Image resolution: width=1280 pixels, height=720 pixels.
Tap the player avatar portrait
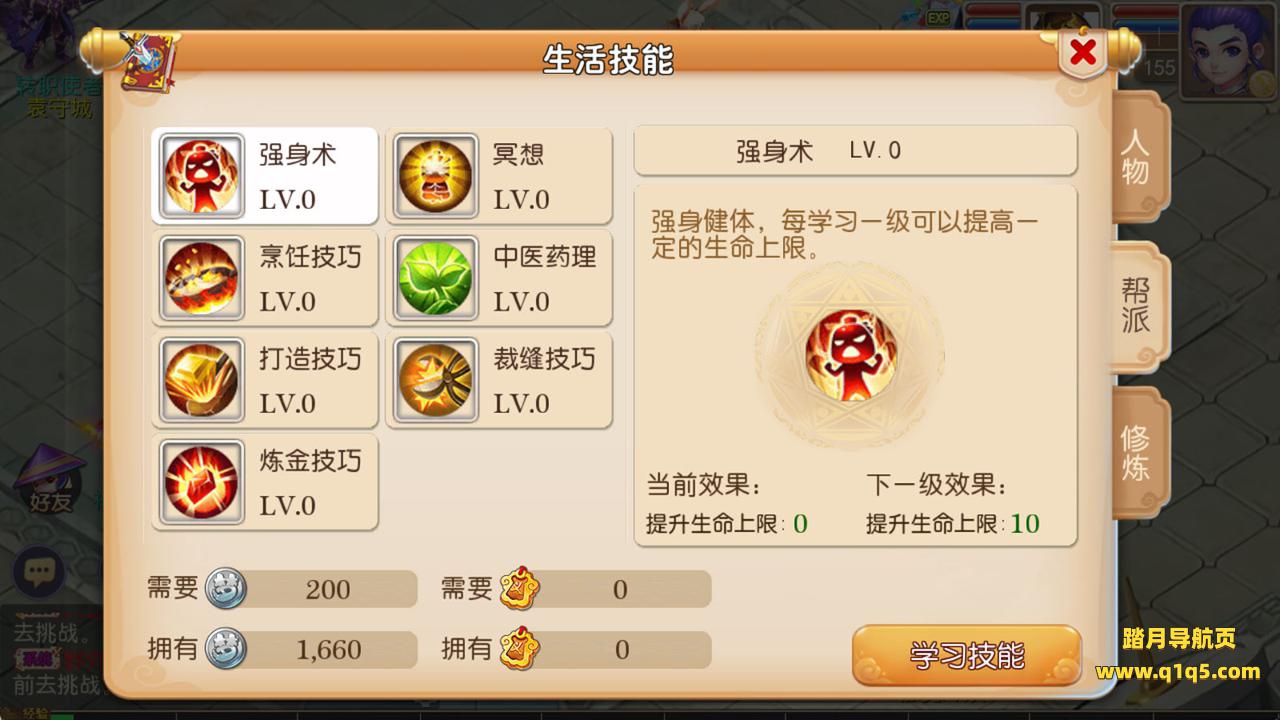(x=1229, y=50)
